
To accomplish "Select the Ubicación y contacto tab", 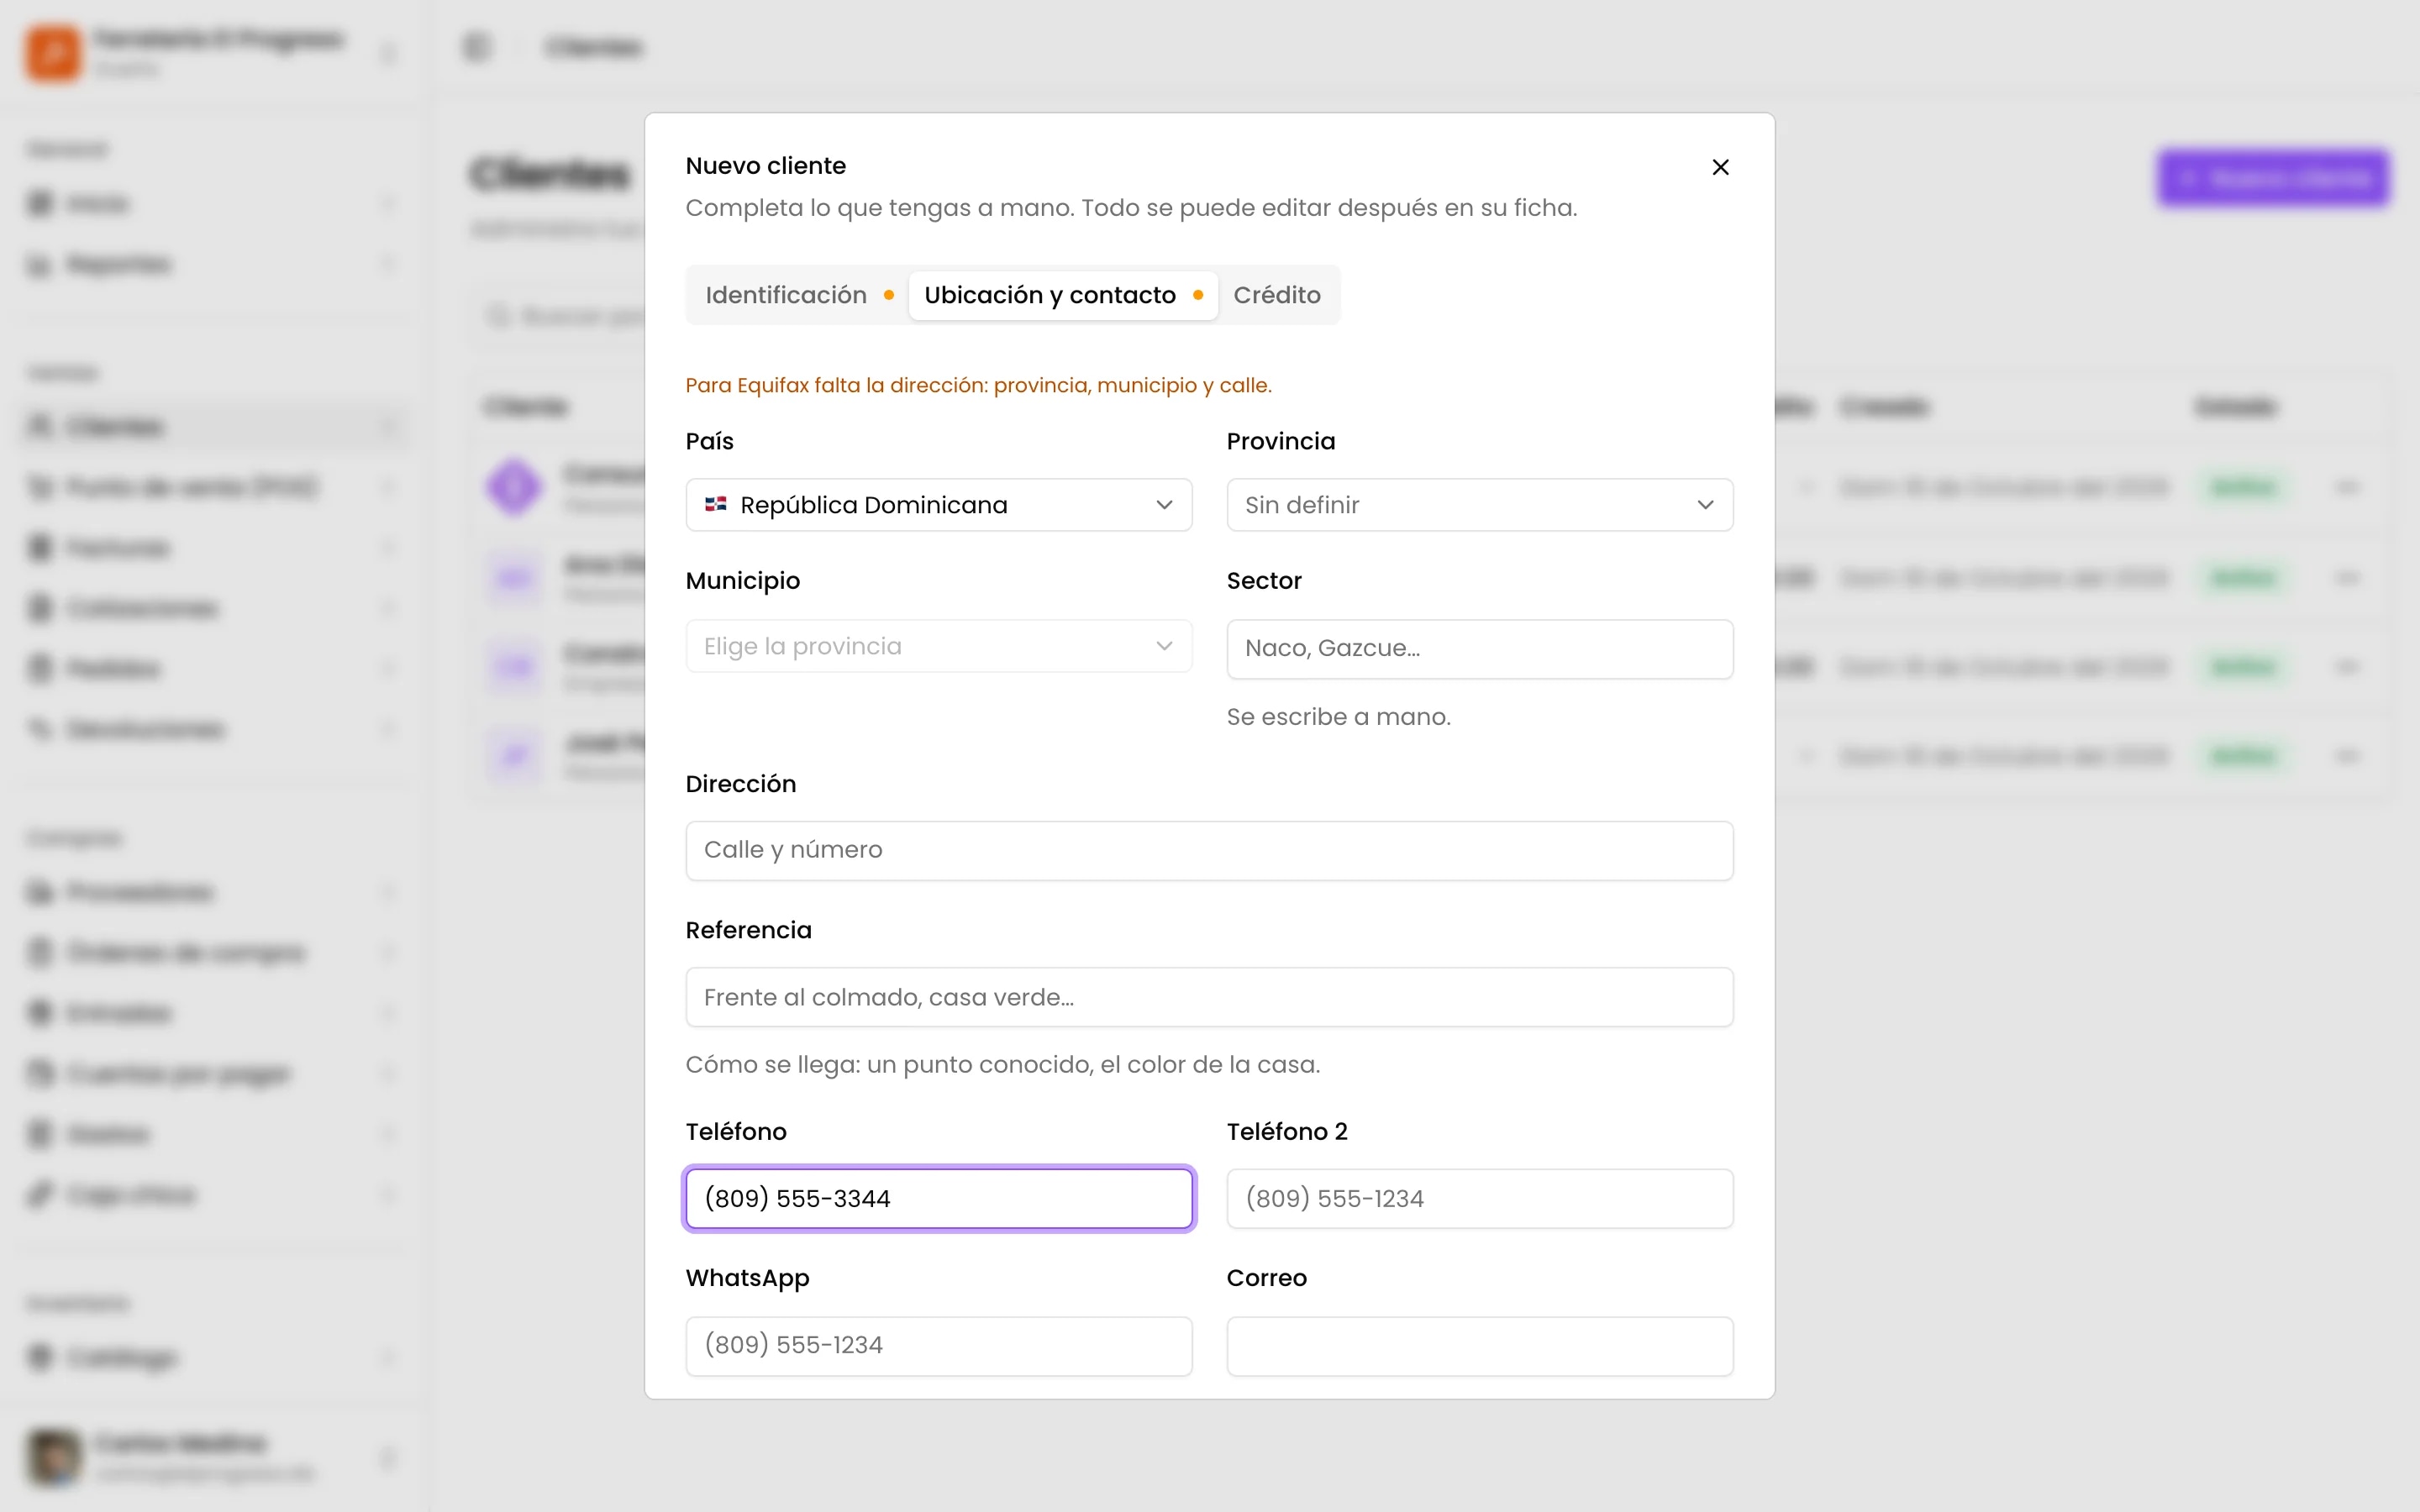I will coord(1063,295).
